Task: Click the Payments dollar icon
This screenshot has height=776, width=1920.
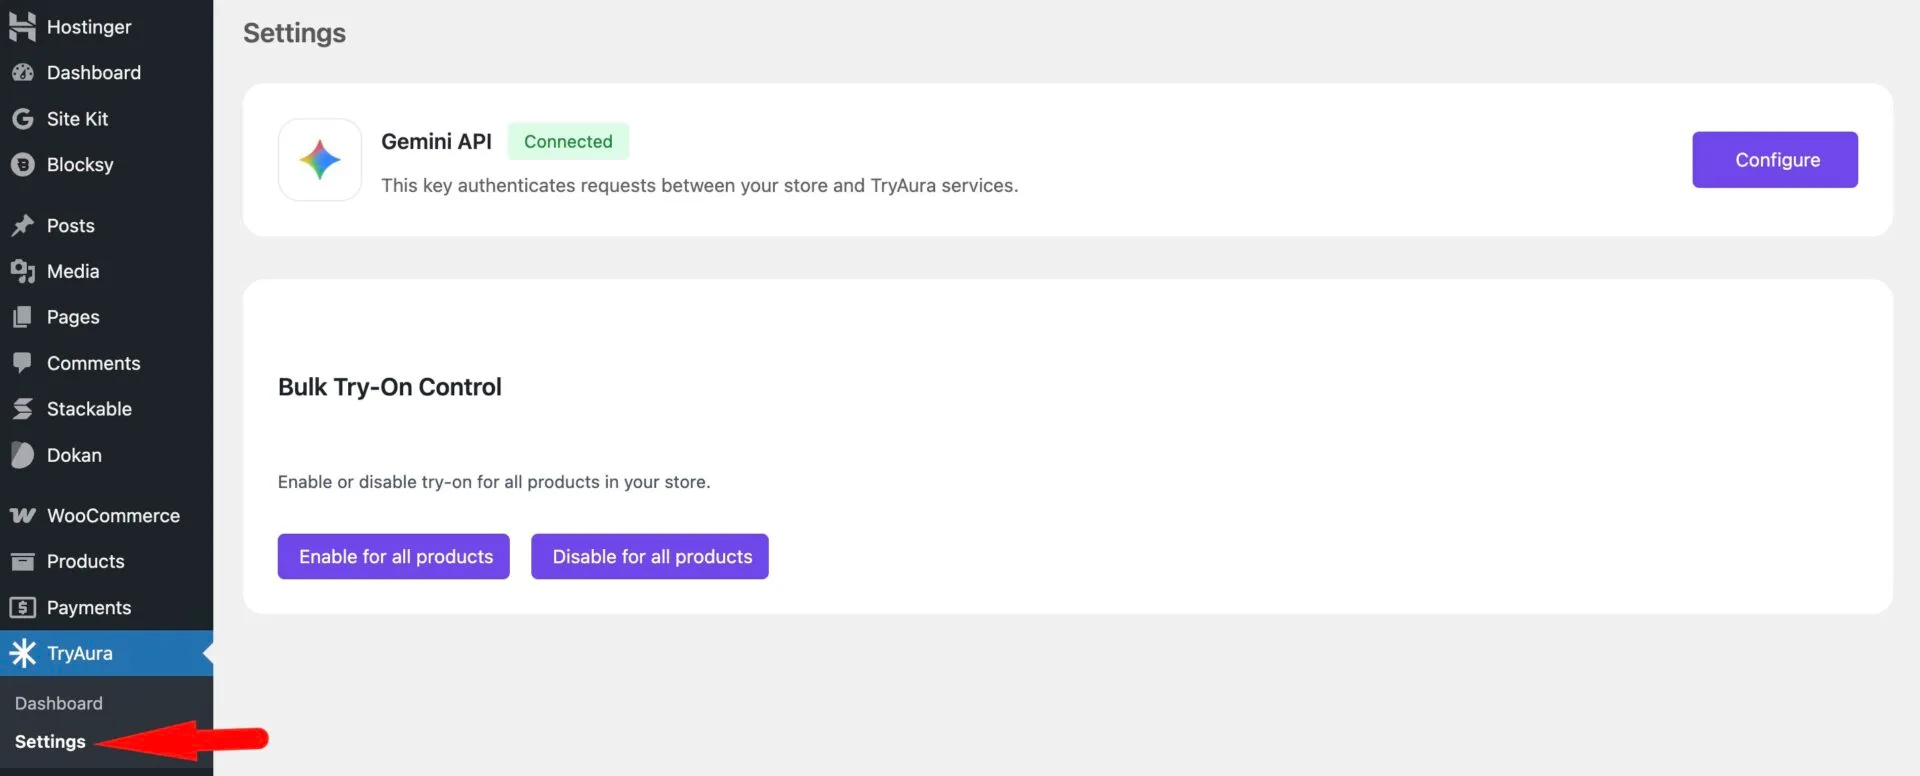Action: 22,608
